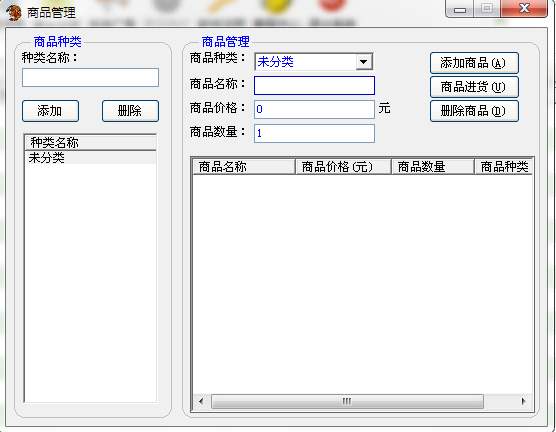Click 添加商品(A) button

coord(474,63)
